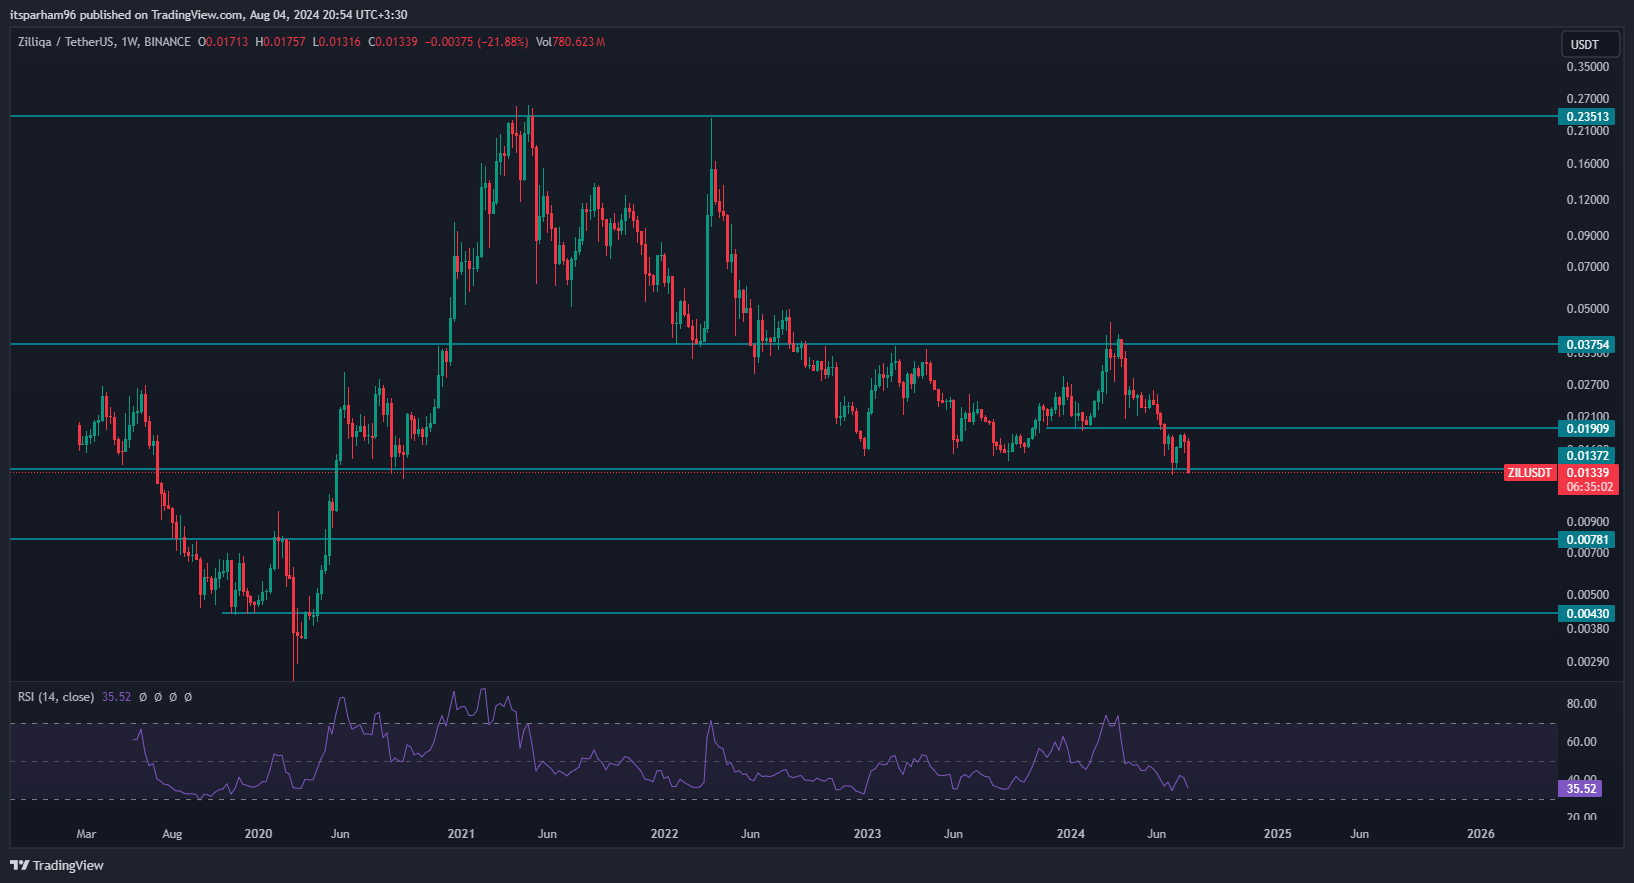Click the 80.00 RSI scale value
The height and width of the screenshot is (883, 1634).
pos(1581,704)
